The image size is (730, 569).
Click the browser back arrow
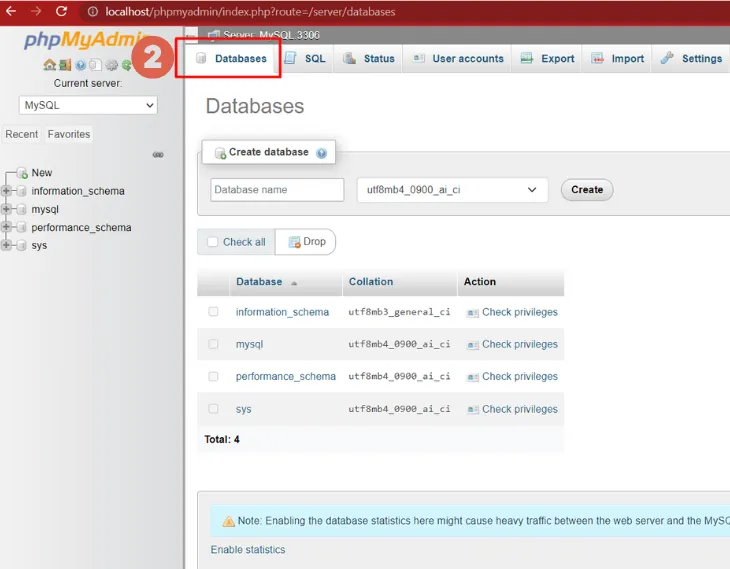(11, 11)
